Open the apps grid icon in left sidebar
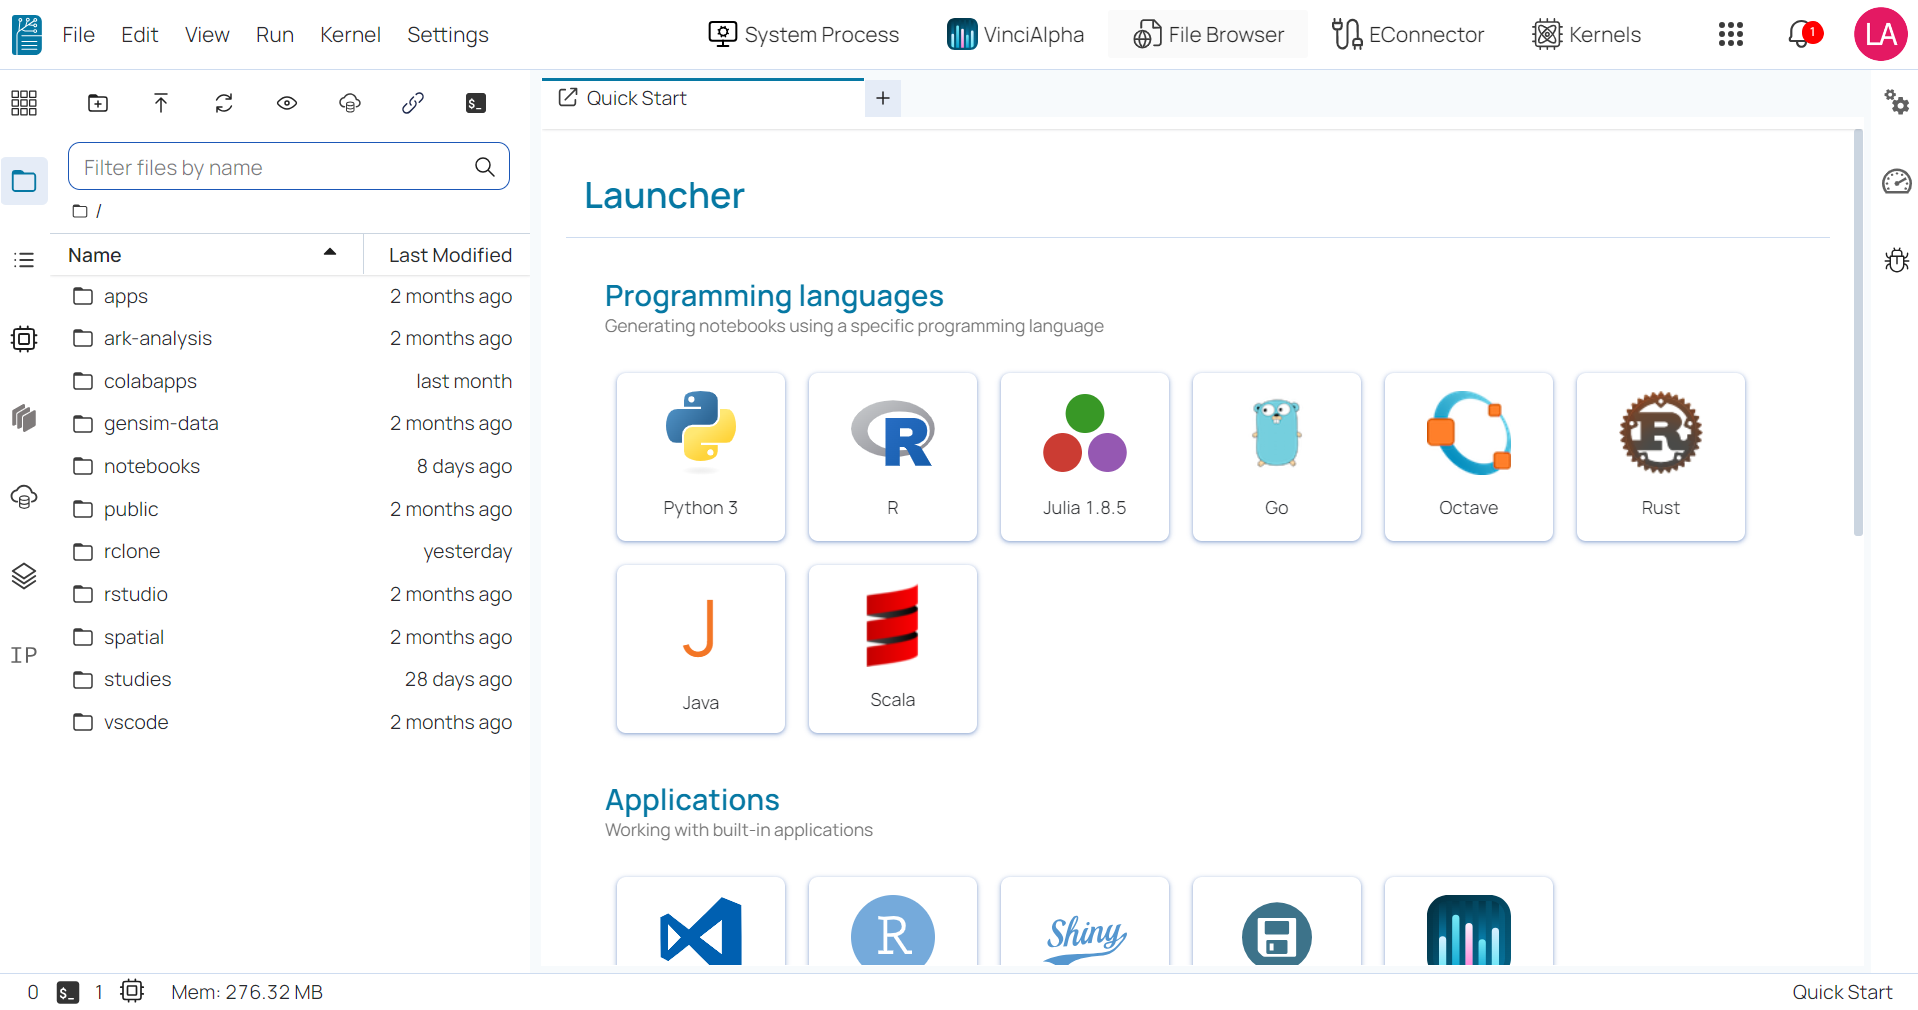 click(x=24, y=103)
